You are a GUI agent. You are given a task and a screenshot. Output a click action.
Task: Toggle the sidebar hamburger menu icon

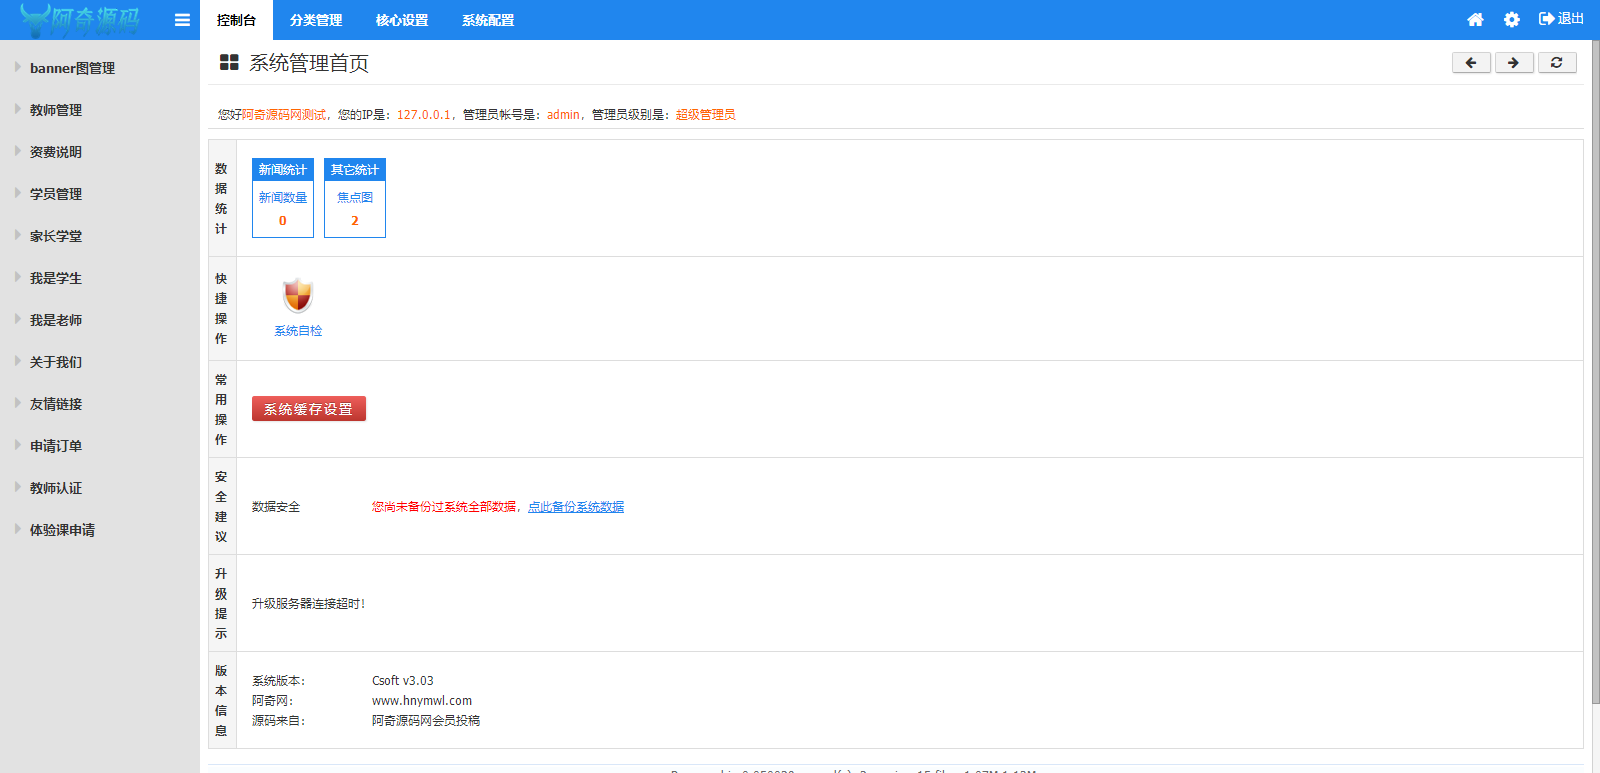click(x=182, y=20)
